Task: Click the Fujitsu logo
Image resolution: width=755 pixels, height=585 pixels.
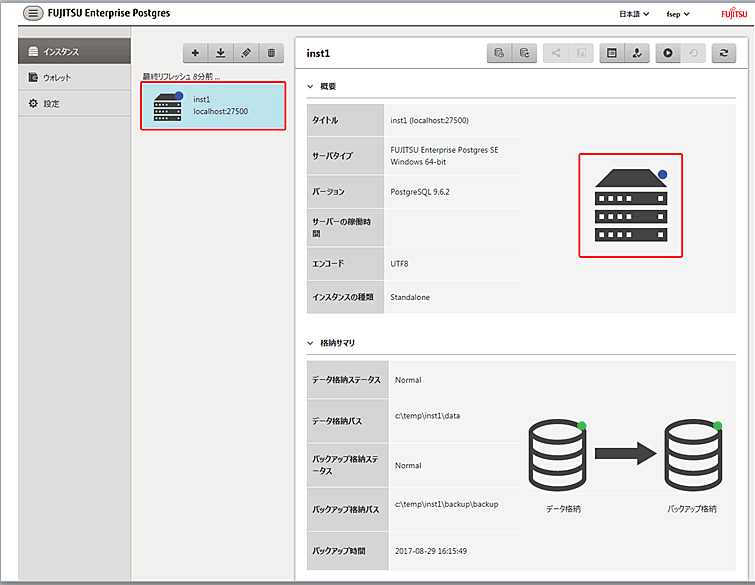Action: pyautogui.click(x=734, y=13)
